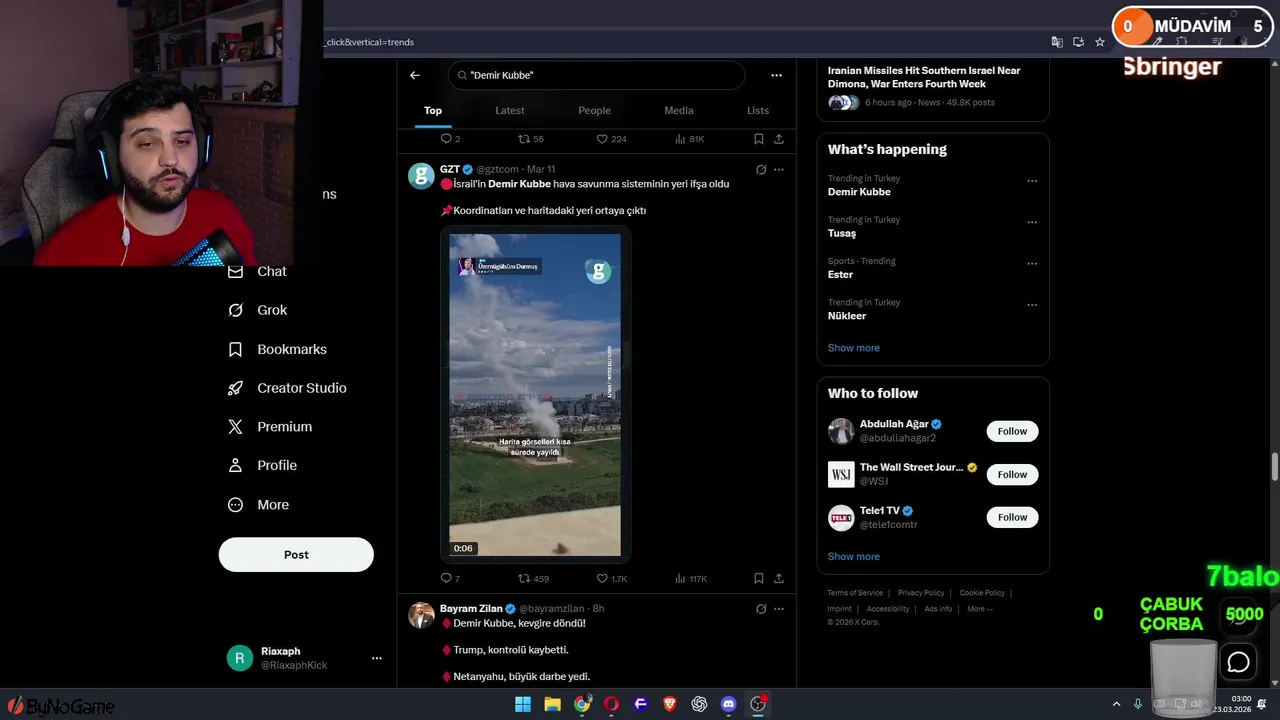Open Cookie Policy link

click(x=982, y=593)
